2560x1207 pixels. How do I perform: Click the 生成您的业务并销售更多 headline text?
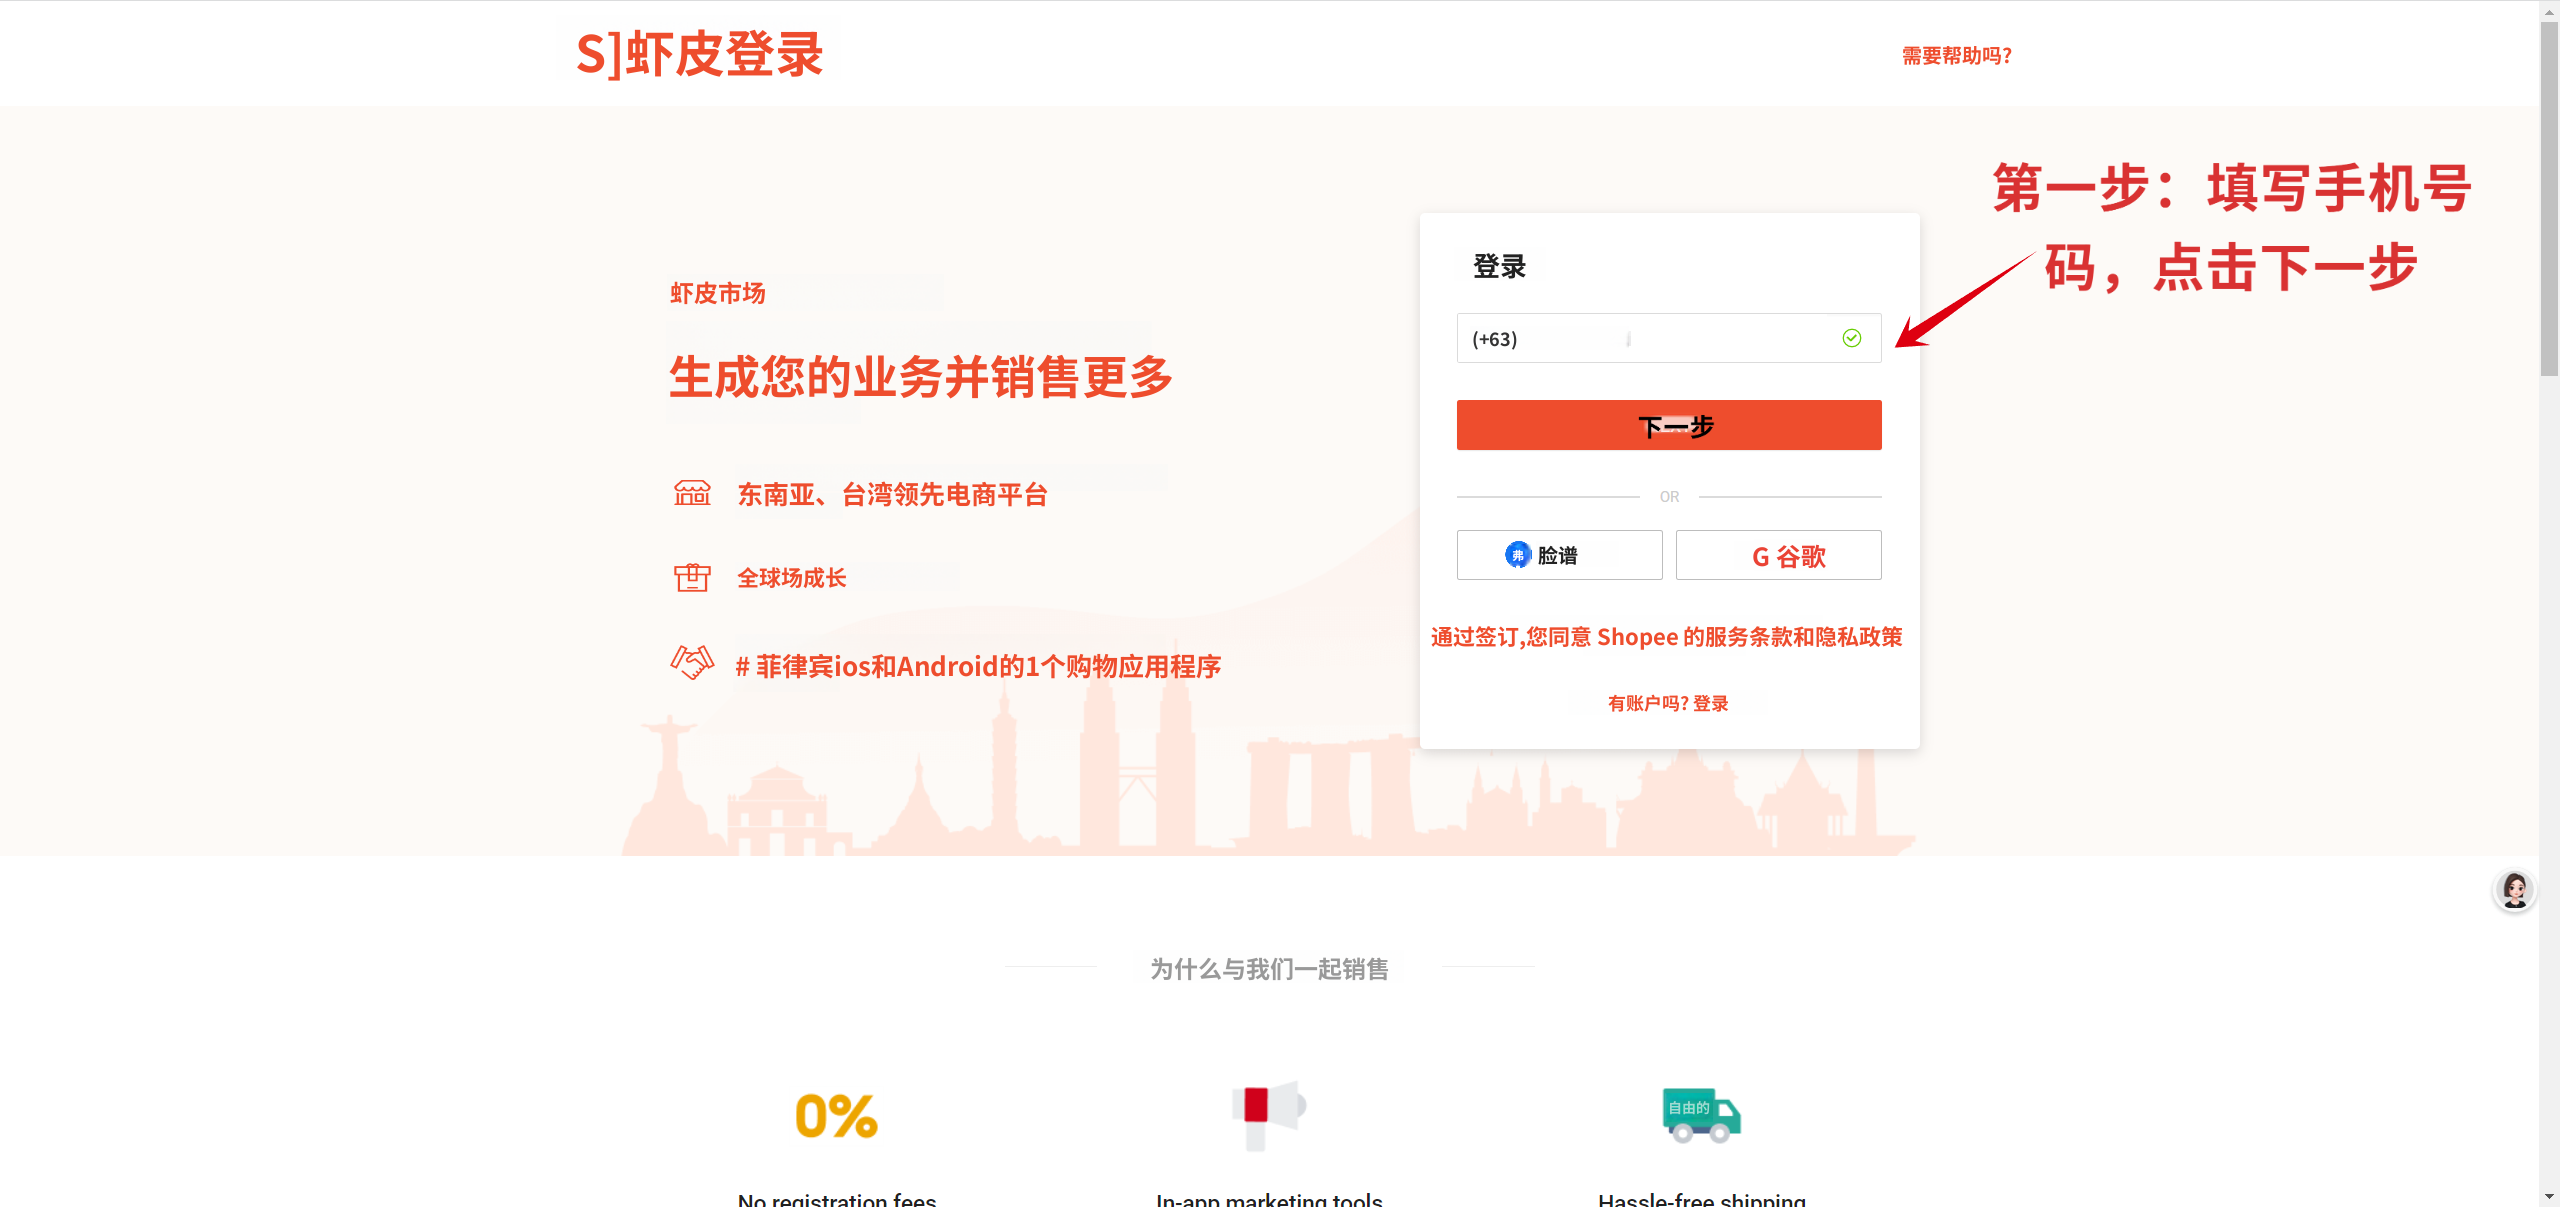[921, 378]
